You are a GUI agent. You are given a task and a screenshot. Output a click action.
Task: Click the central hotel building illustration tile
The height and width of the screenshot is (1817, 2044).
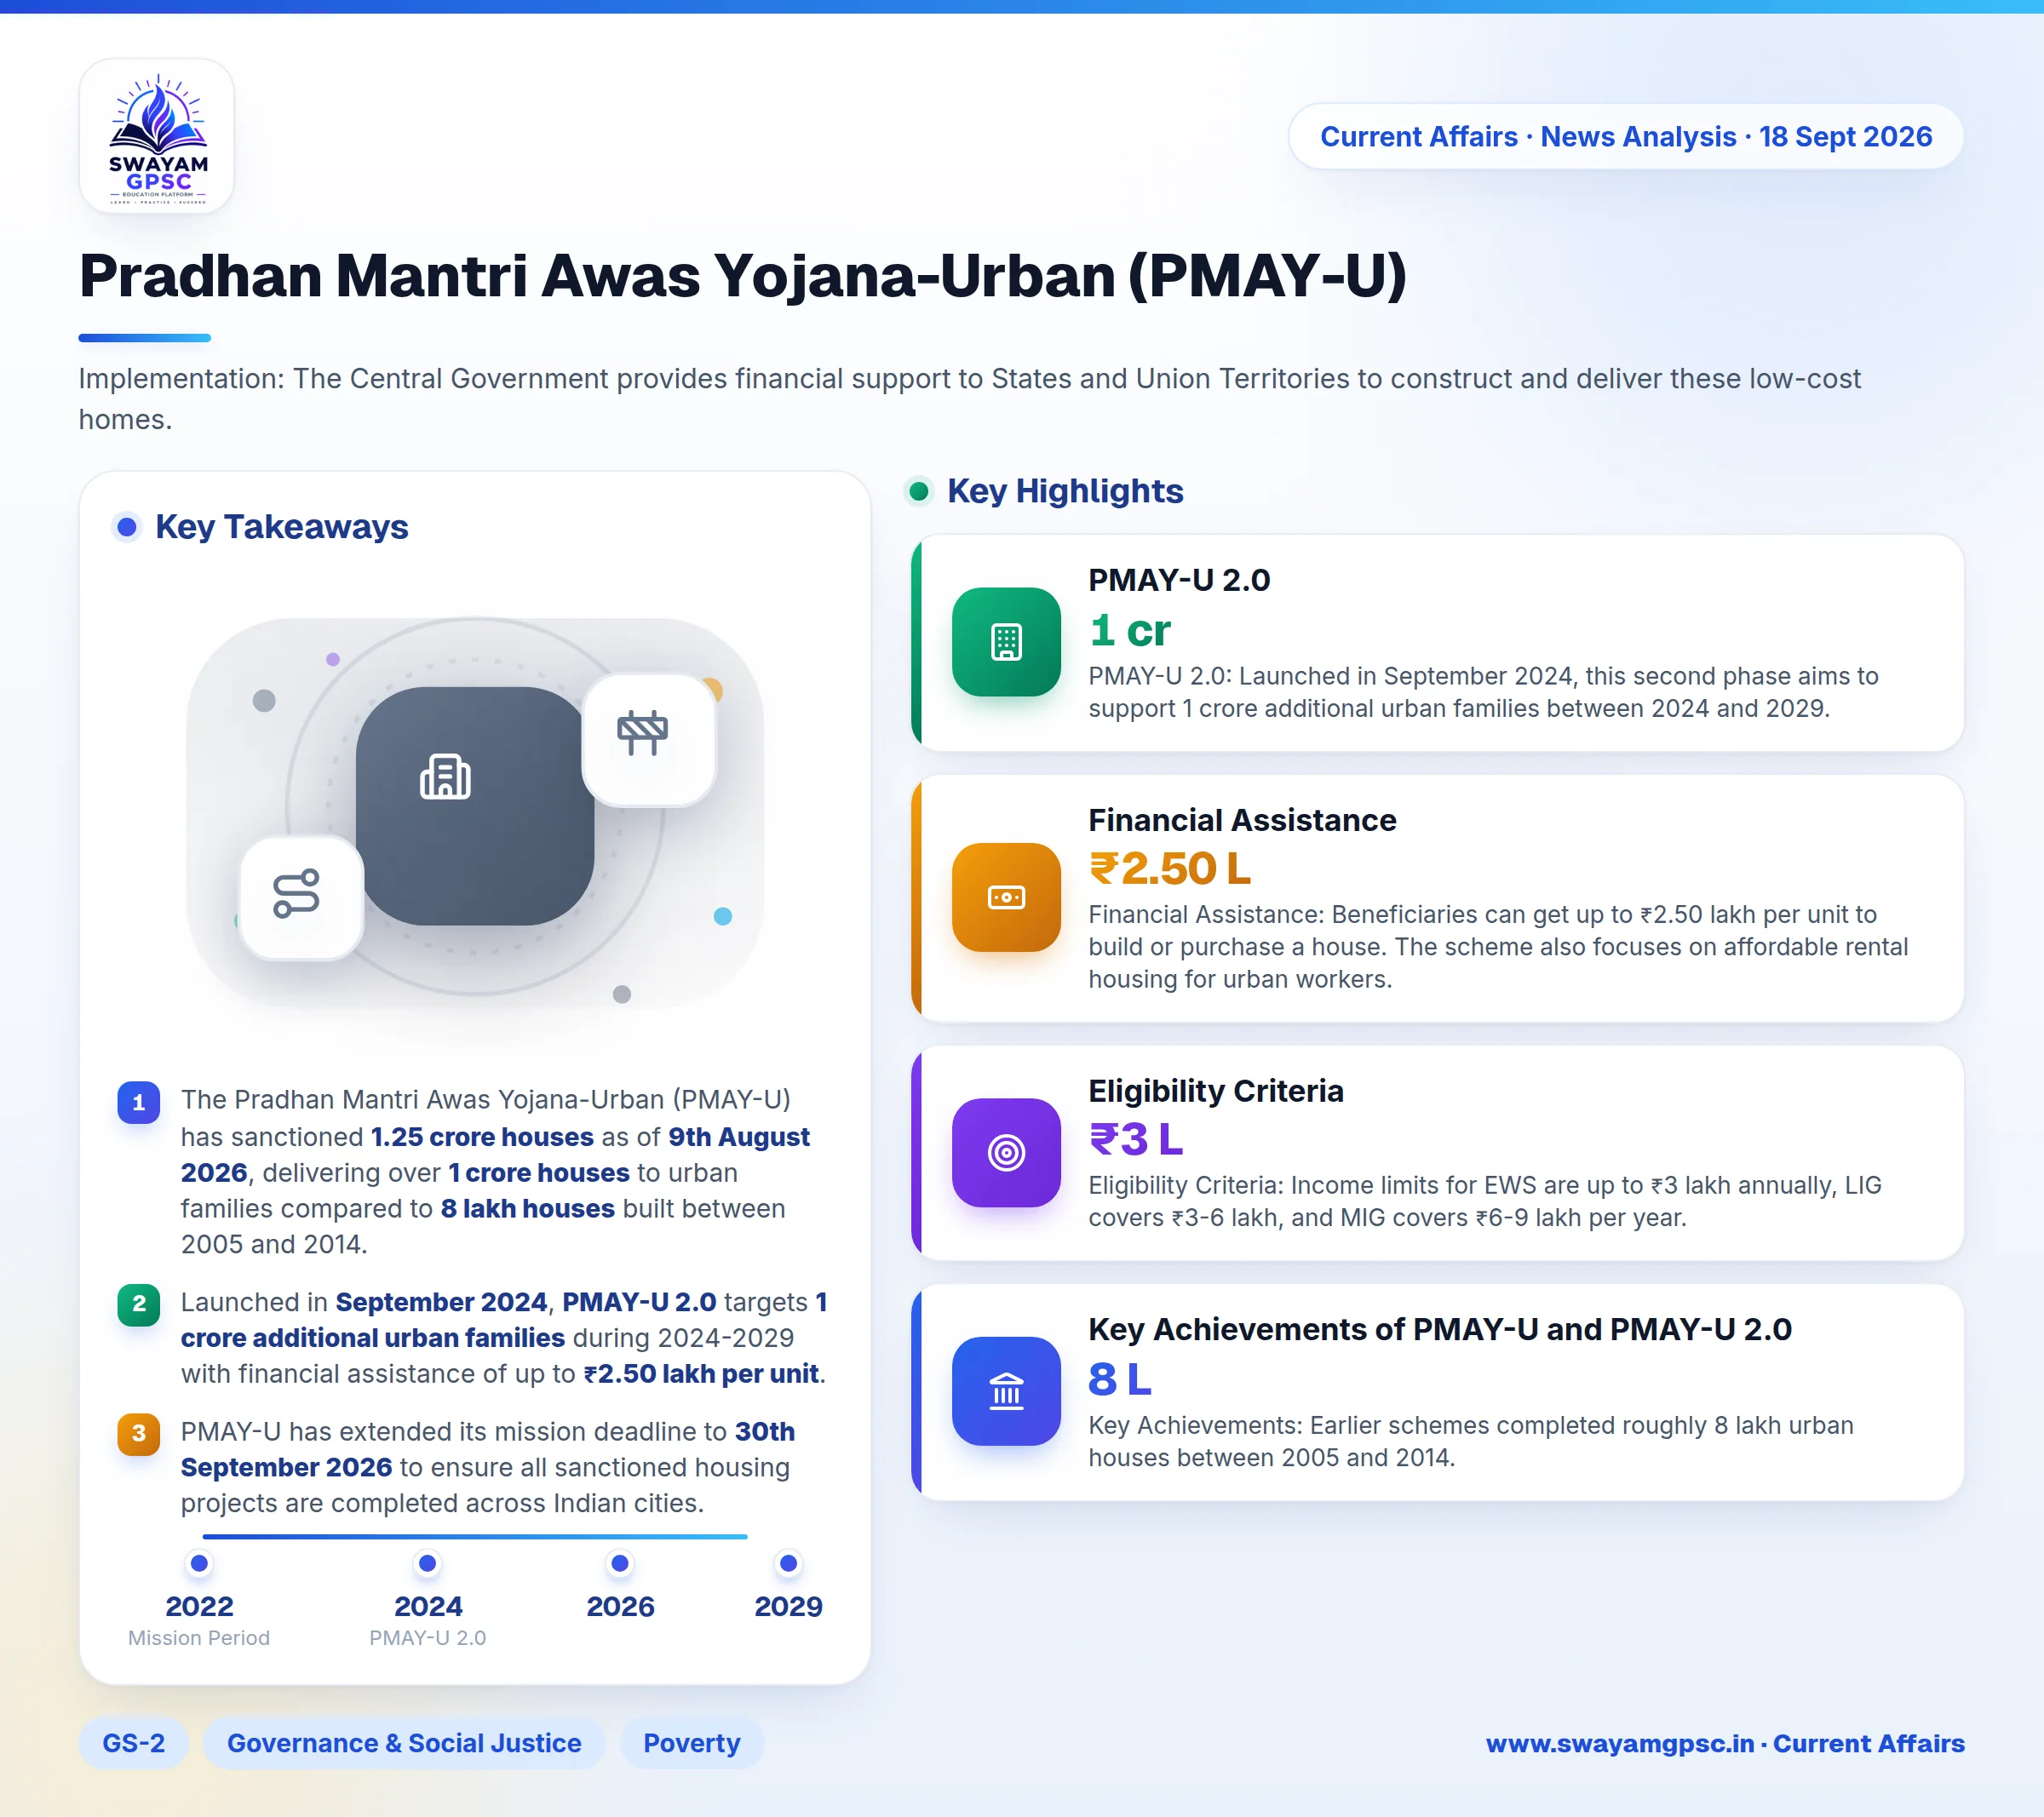pyautogui.click(x=475, y=806)
